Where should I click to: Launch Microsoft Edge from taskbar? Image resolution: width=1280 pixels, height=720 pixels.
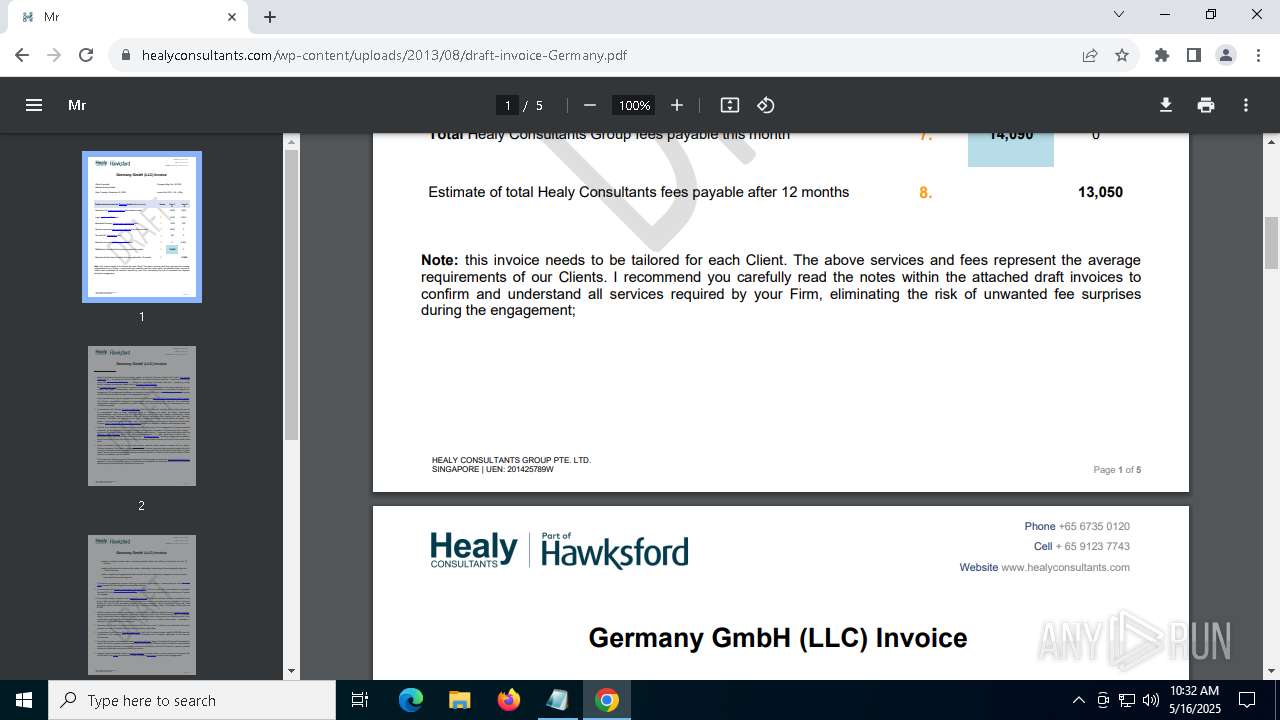tap(411, 700)
